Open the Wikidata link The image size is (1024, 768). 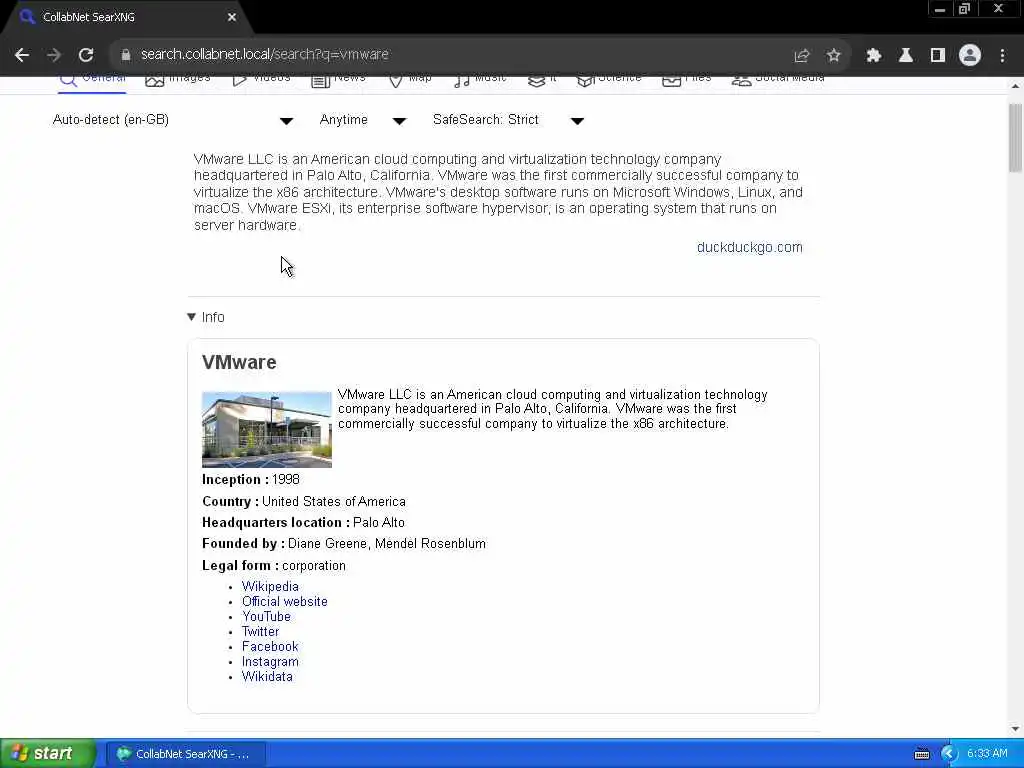click(x=267, y=677)
